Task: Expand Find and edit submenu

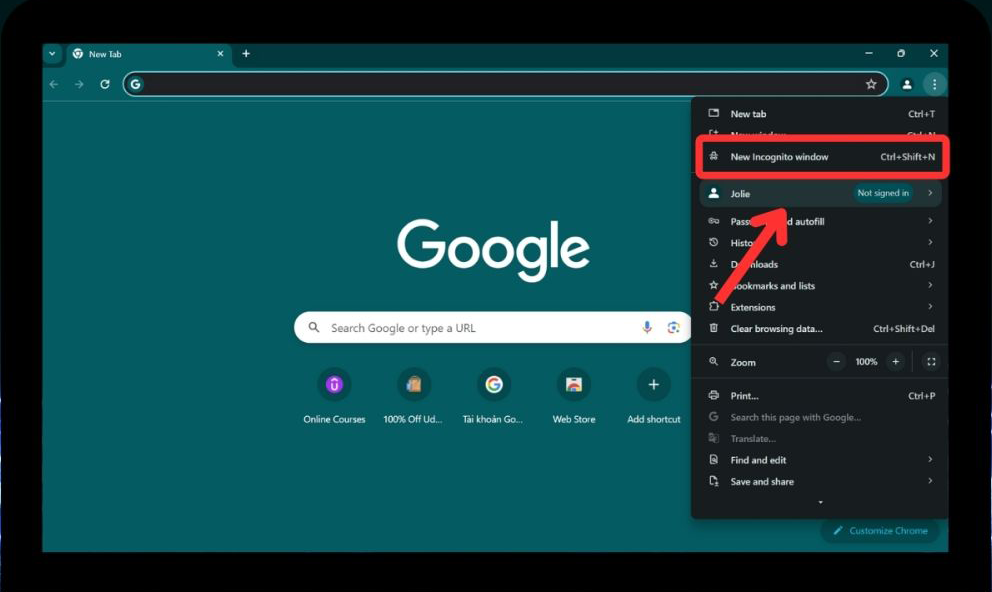Action: [821, 460]
